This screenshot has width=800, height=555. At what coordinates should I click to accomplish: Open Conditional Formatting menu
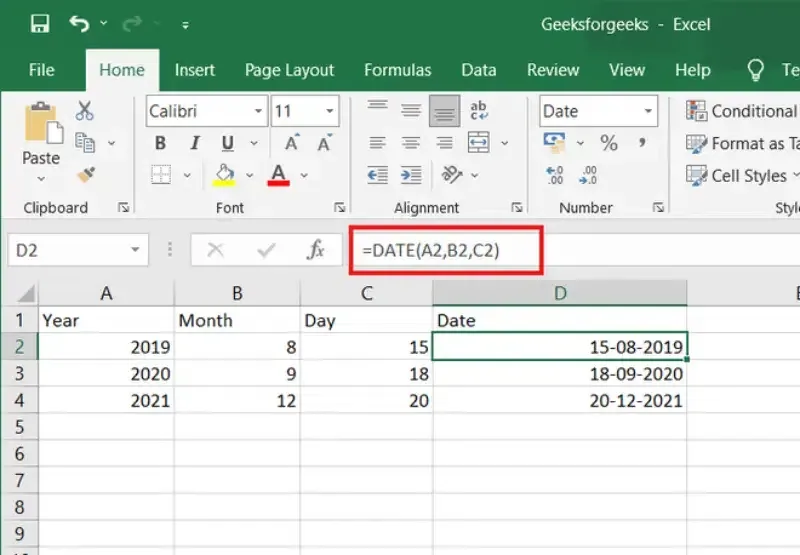pyautogui.click(x=742, y=111)
